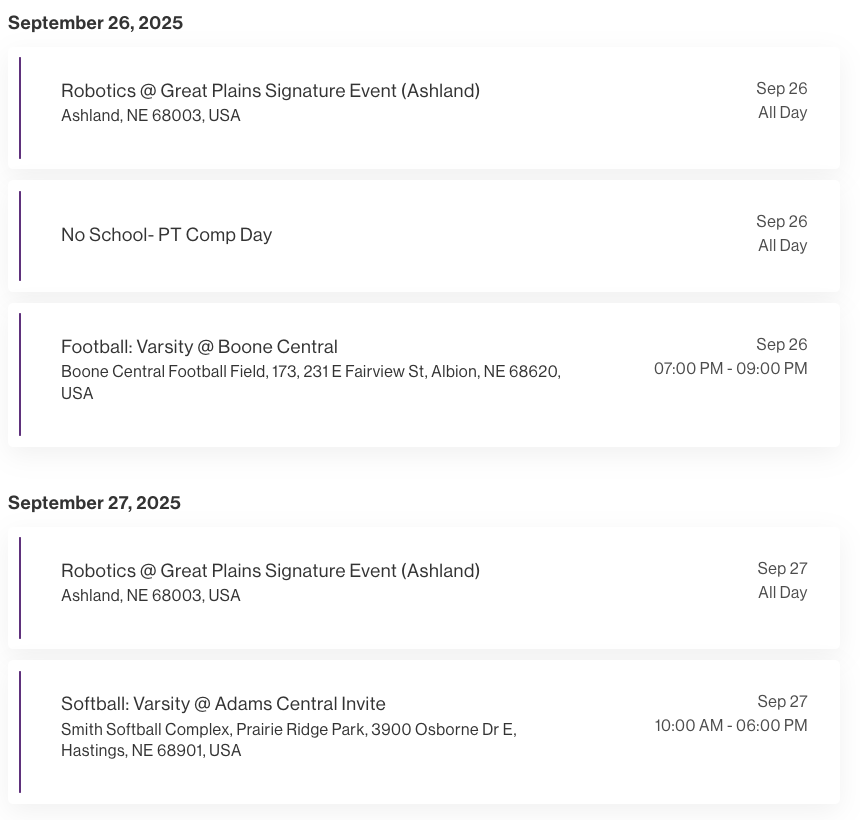Click the purple bar beside the Football event
Screen dimensions: 860x820
click(20, 374)
